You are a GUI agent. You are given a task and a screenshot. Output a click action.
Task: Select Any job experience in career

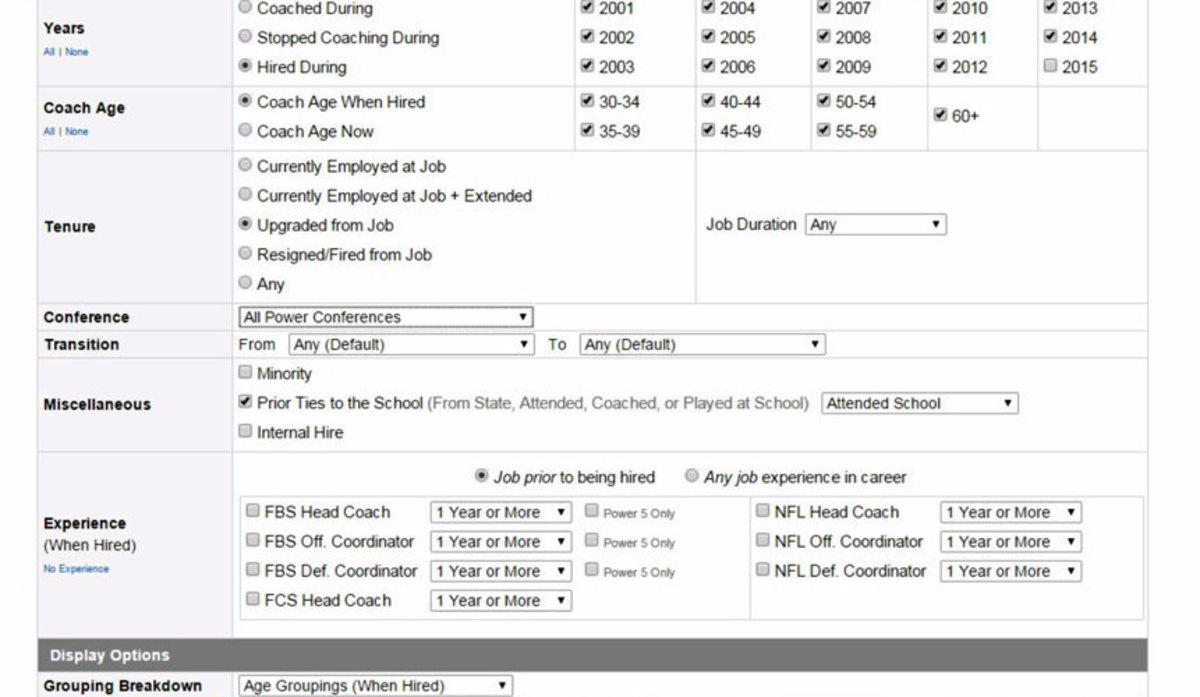pyautogui.click(x=691, y=477)
